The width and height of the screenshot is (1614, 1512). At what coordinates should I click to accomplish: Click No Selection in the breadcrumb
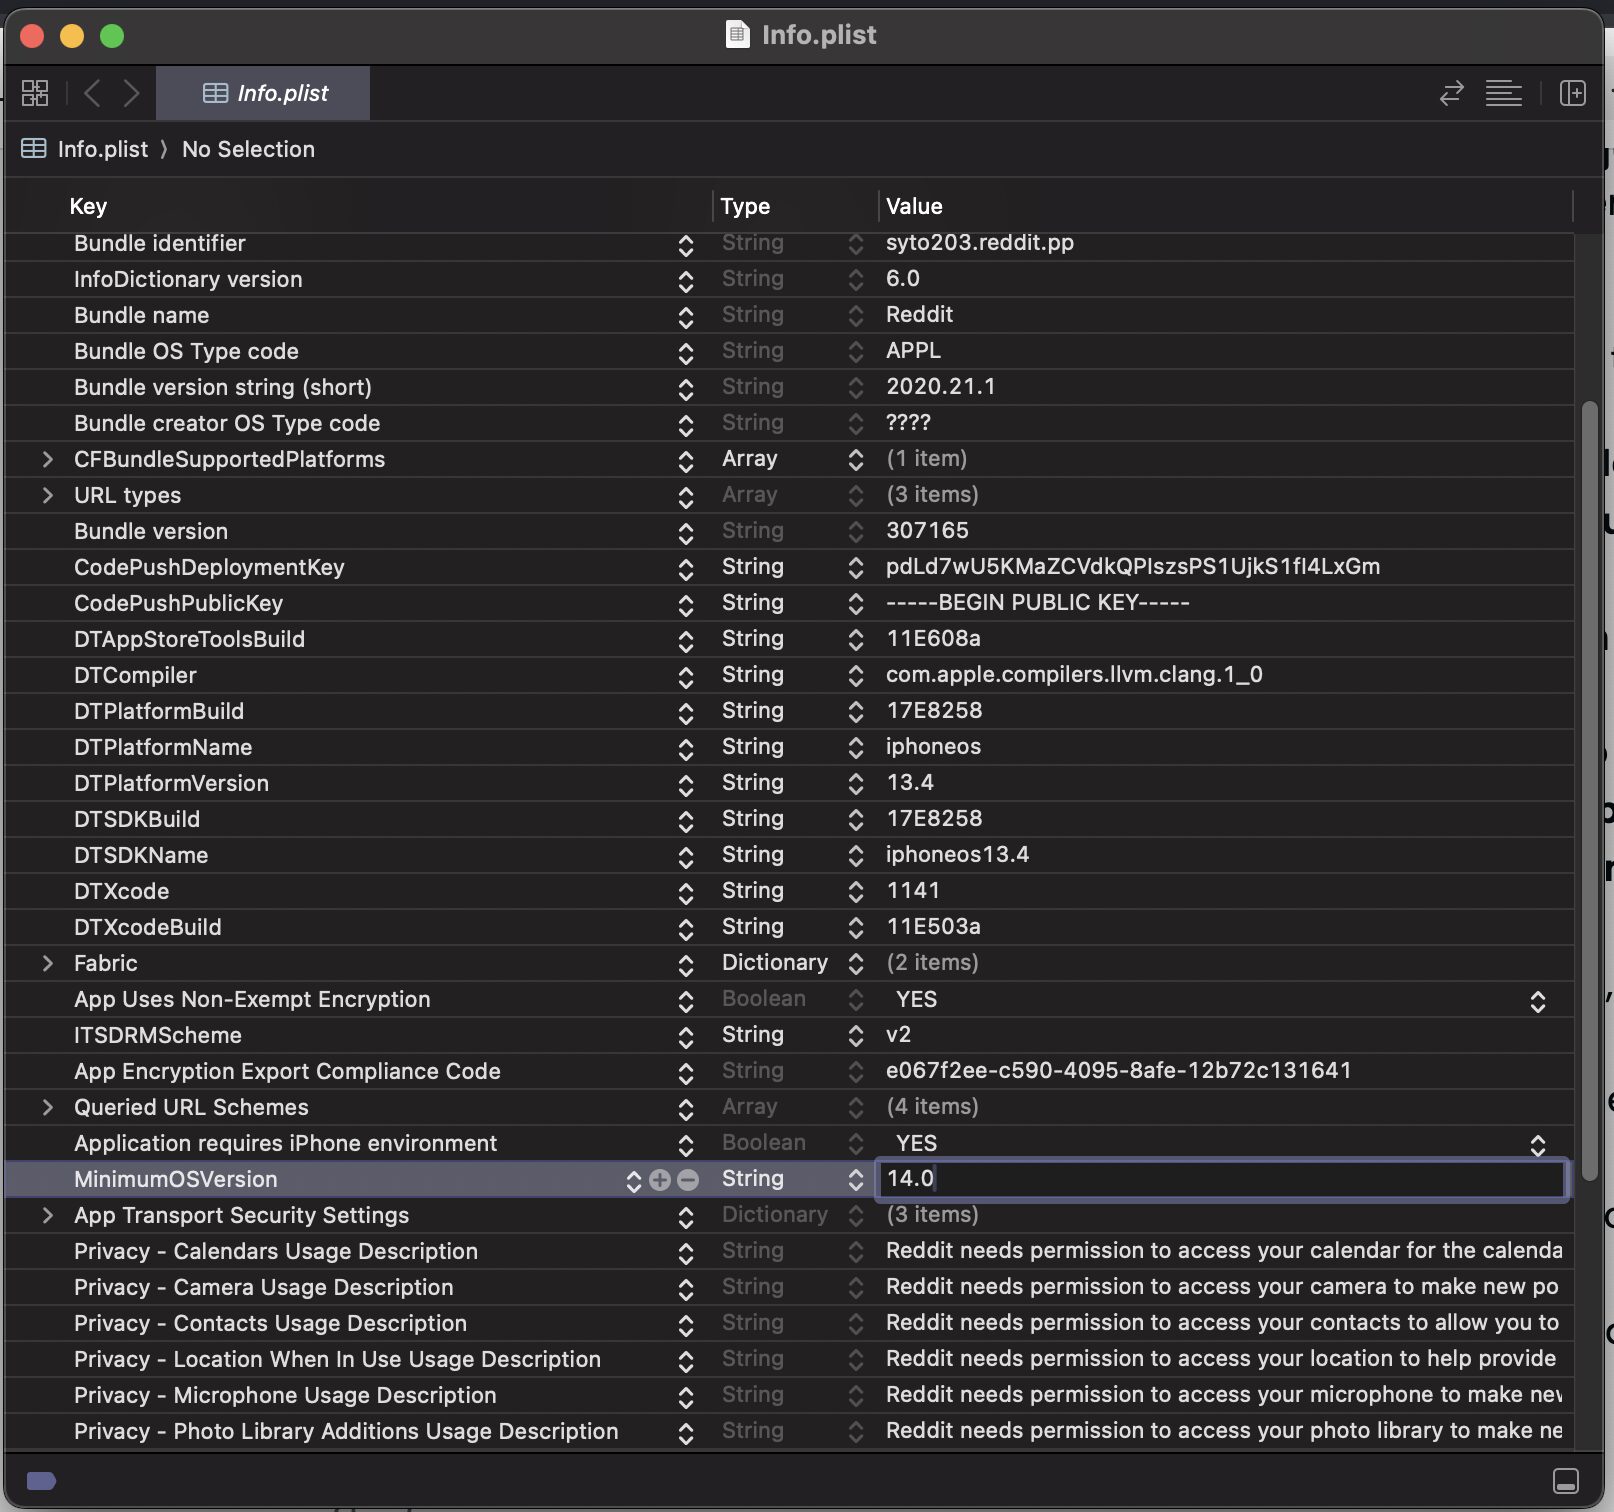(248, 149)
